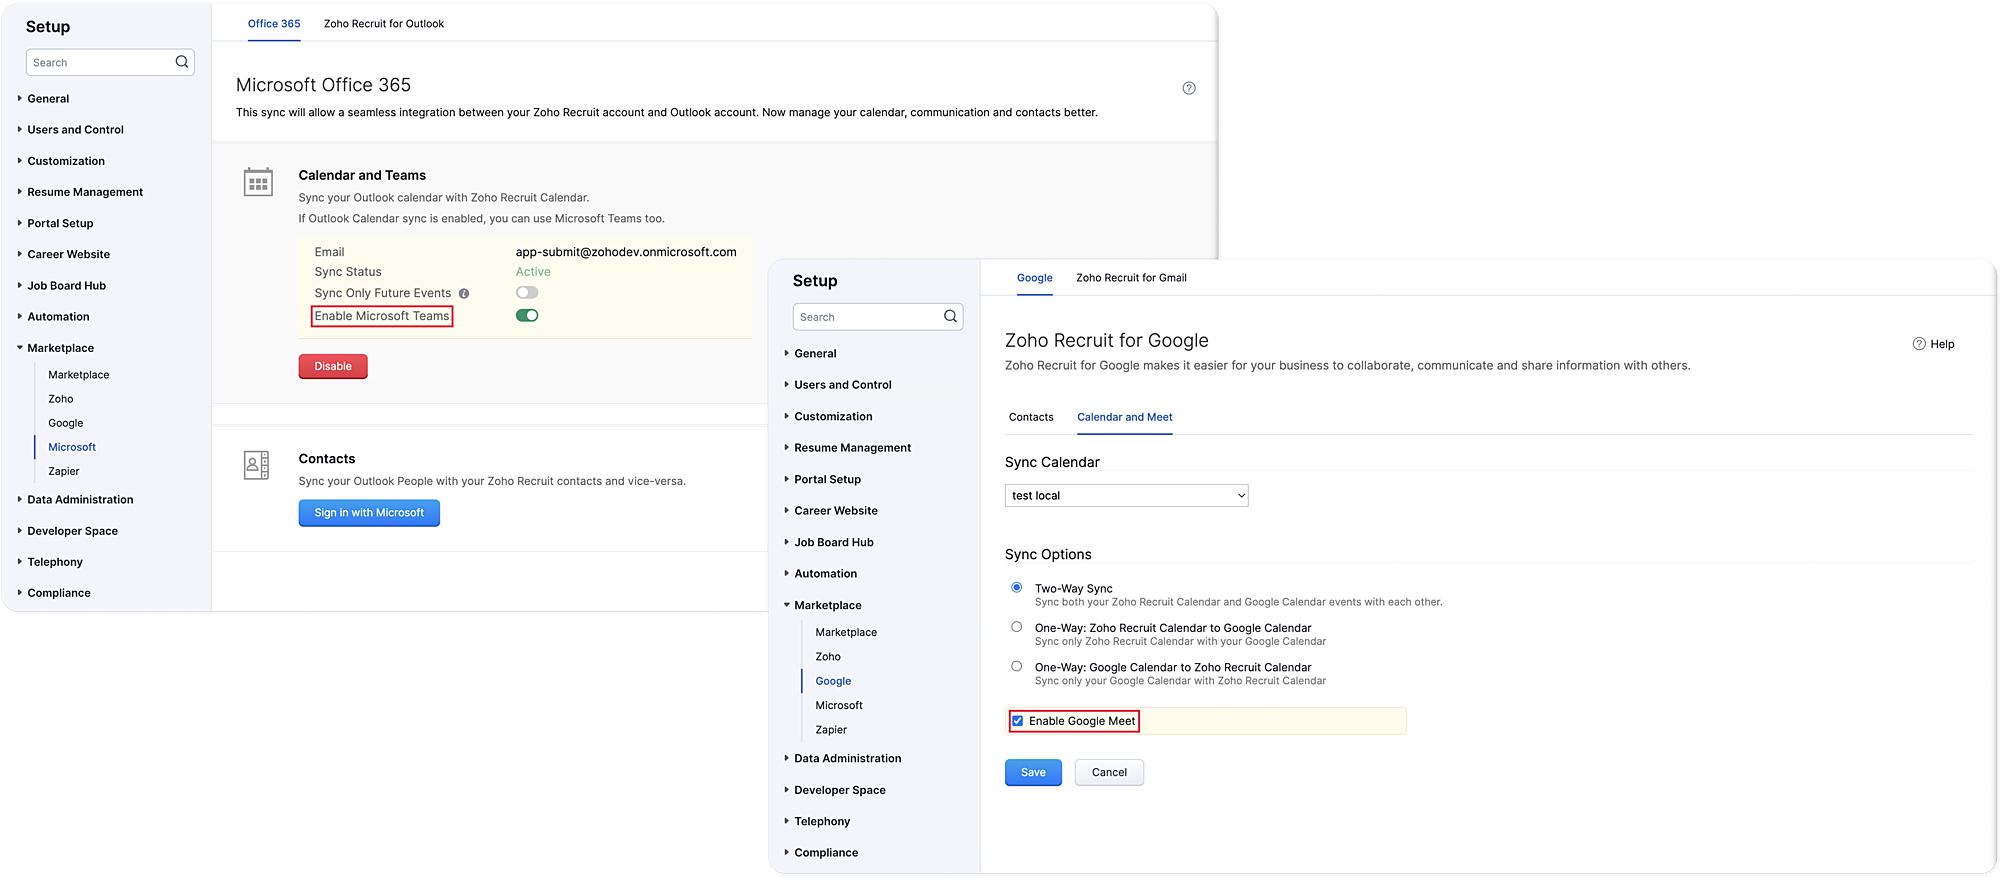The height and width of the screenshot is (878, 2000).
Task: Switch to the Office 365 tab
Action: pos(274,24)
